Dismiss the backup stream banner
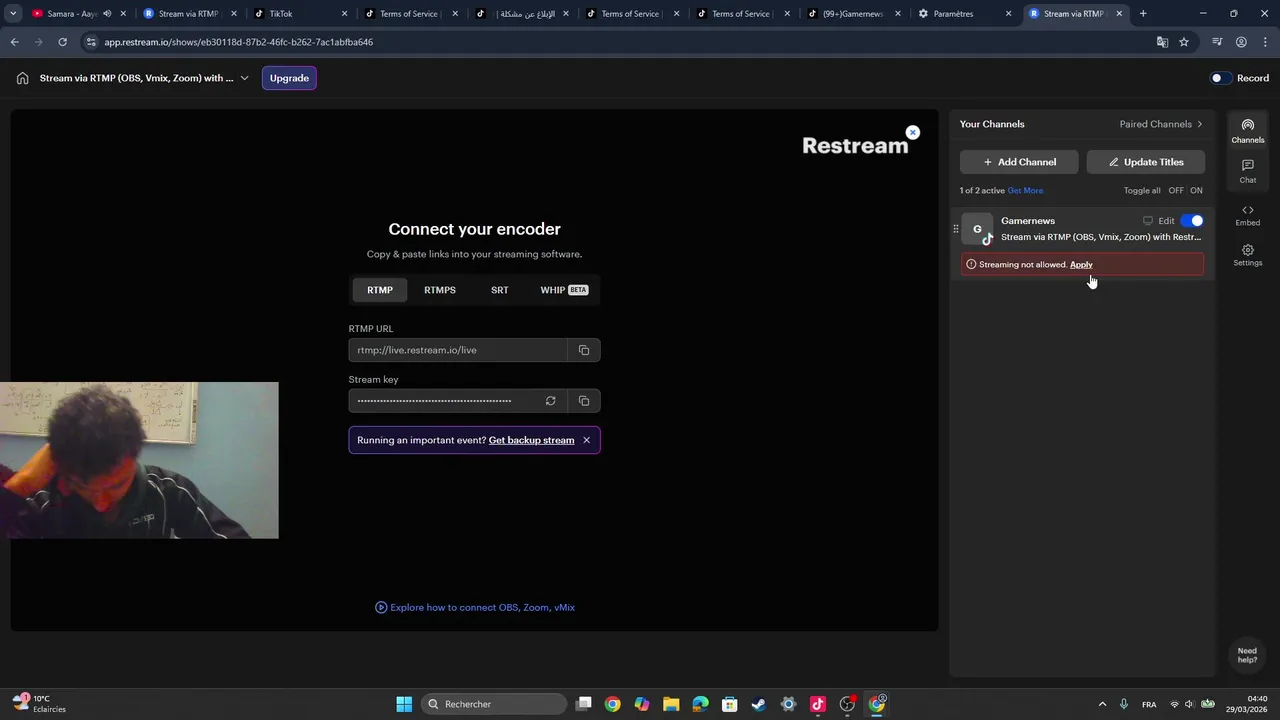1280x720 pixels. [x=587, y=440]
